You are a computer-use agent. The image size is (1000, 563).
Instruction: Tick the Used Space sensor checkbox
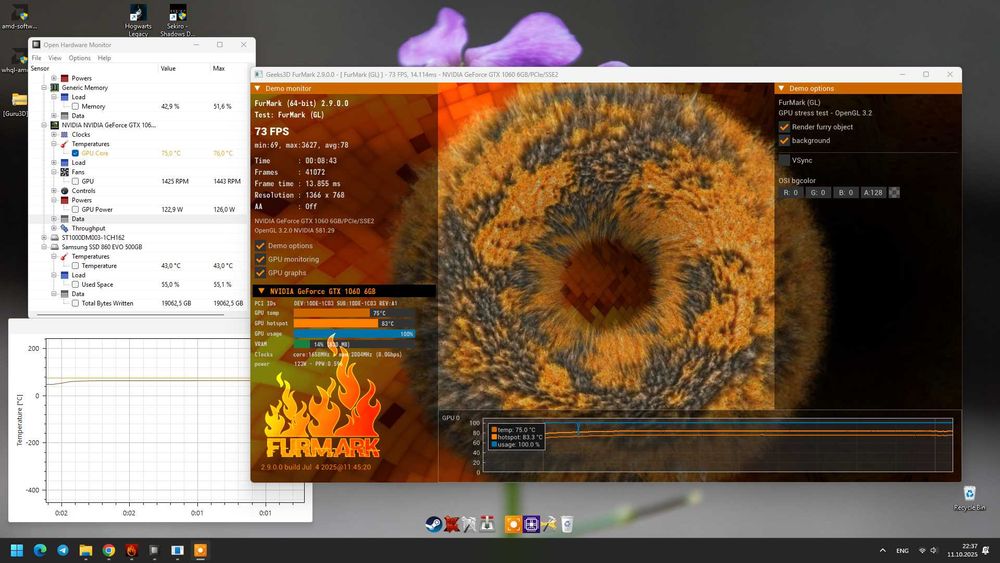tap(75, 284)
